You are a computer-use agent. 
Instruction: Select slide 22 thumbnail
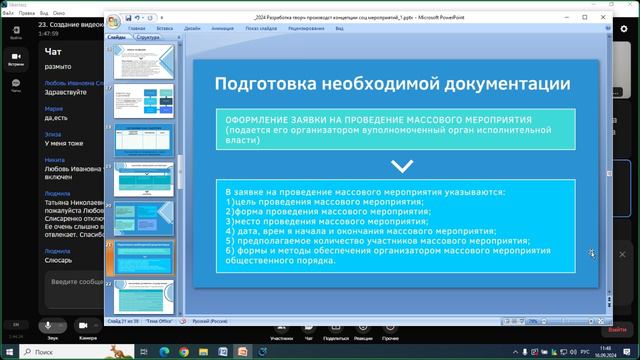click(x=144, y=297)
